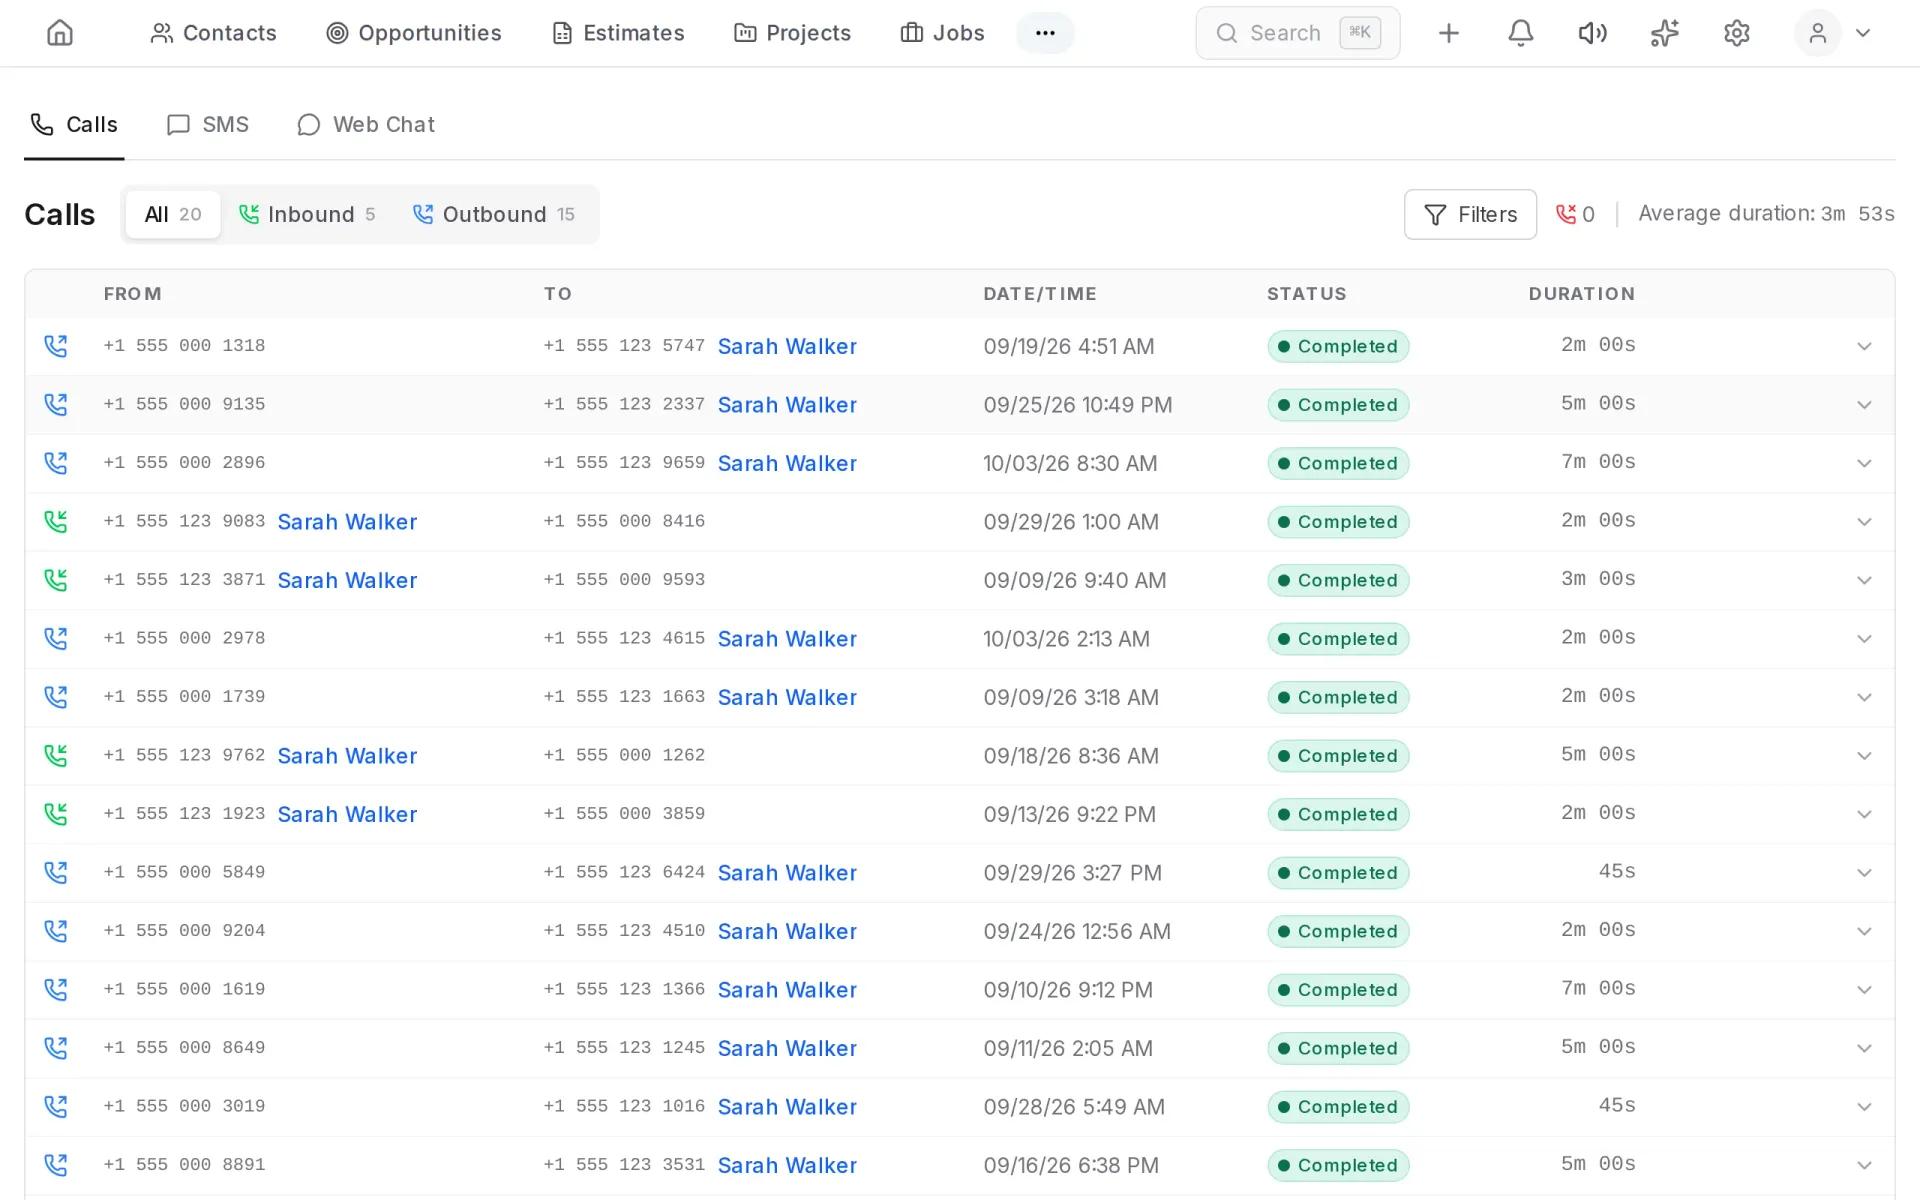Viewport: 1920px width, 1200px height.
Task: Expand the 09/28/26 5:49 AM call row
Action: point(1864,1107)
